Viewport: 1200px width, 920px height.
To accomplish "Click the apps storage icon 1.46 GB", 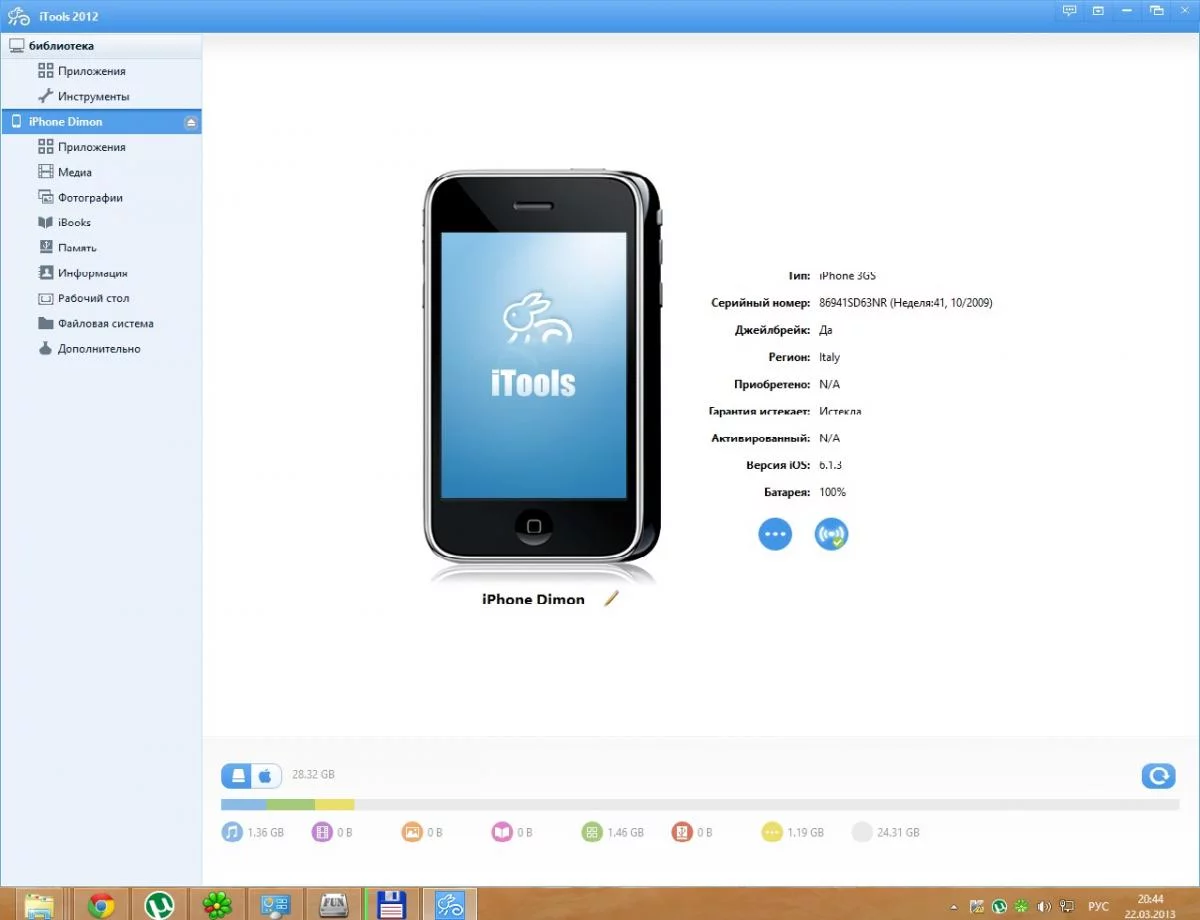I will pyautogui.click(x=592, y=832).
